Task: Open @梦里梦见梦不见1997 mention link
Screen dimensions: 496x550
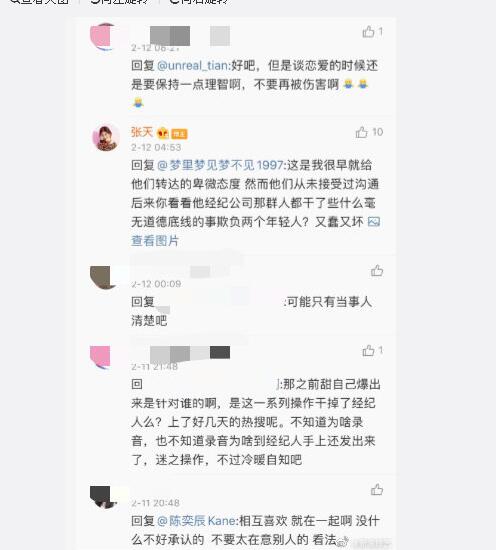Action: (220, 165)
